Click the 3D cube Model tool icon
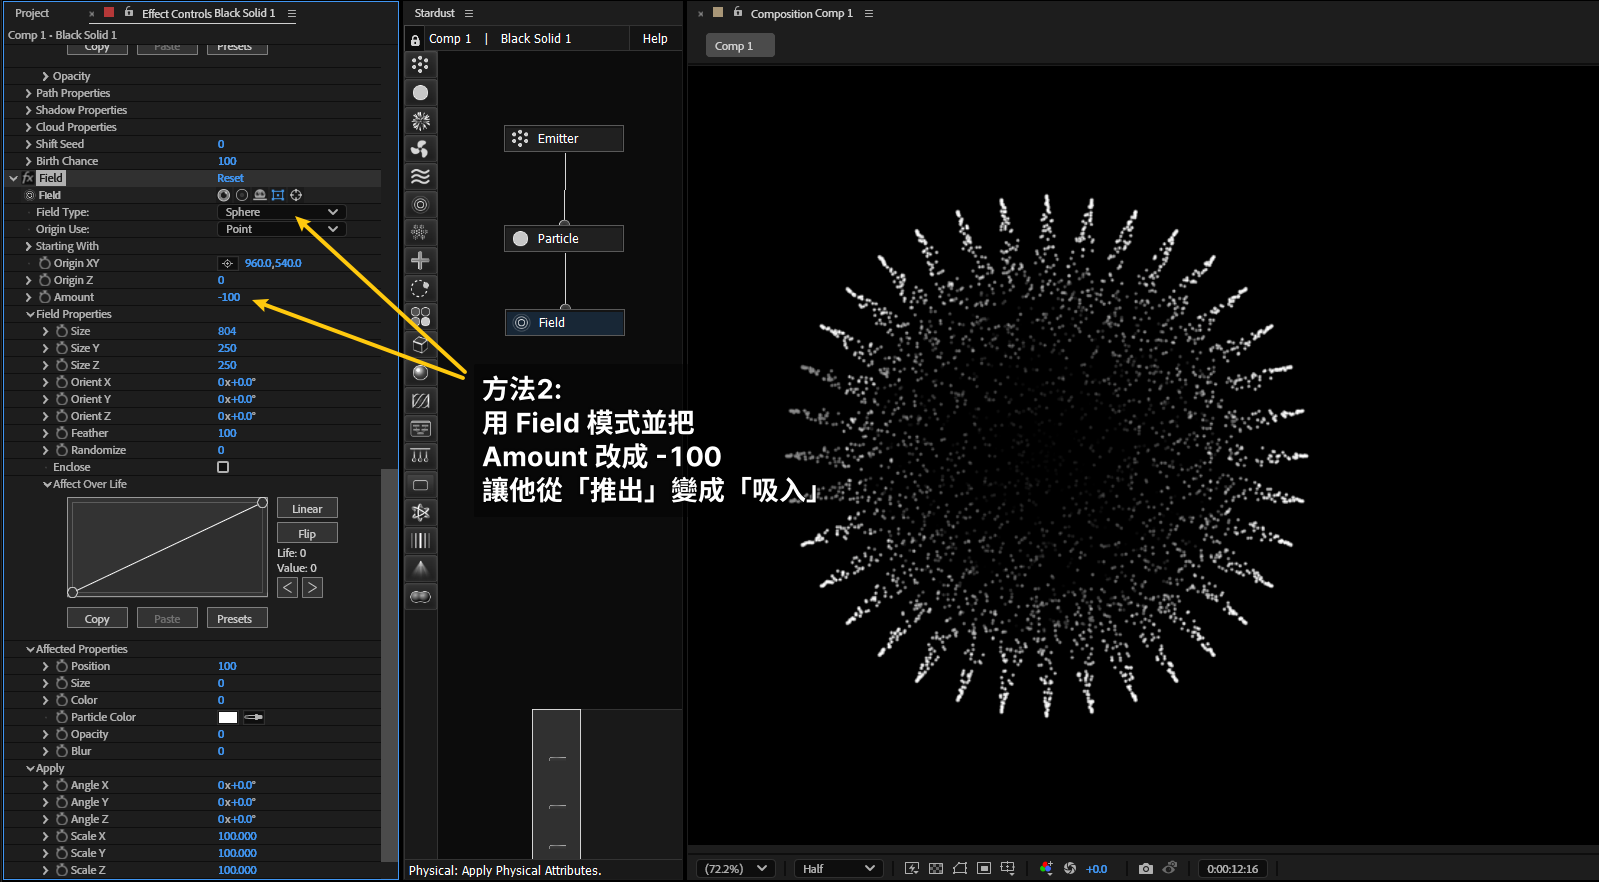 tap(420, 344)
